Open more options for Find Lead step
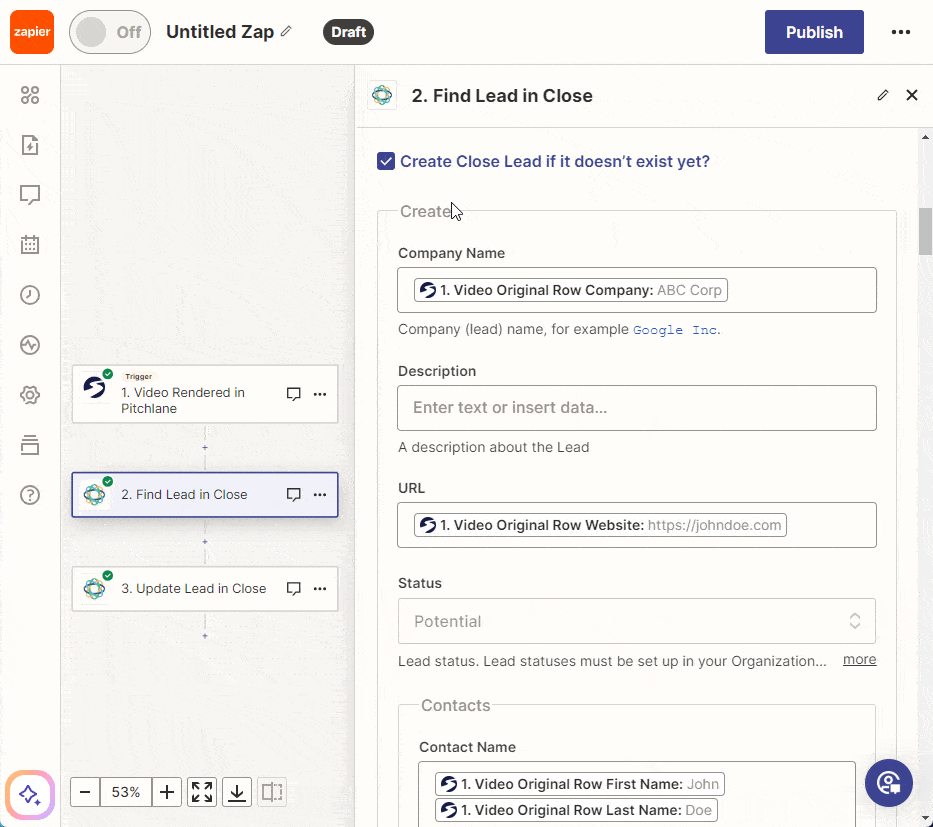This screenshot has height=827, width=933. click(x=320, y=494)
